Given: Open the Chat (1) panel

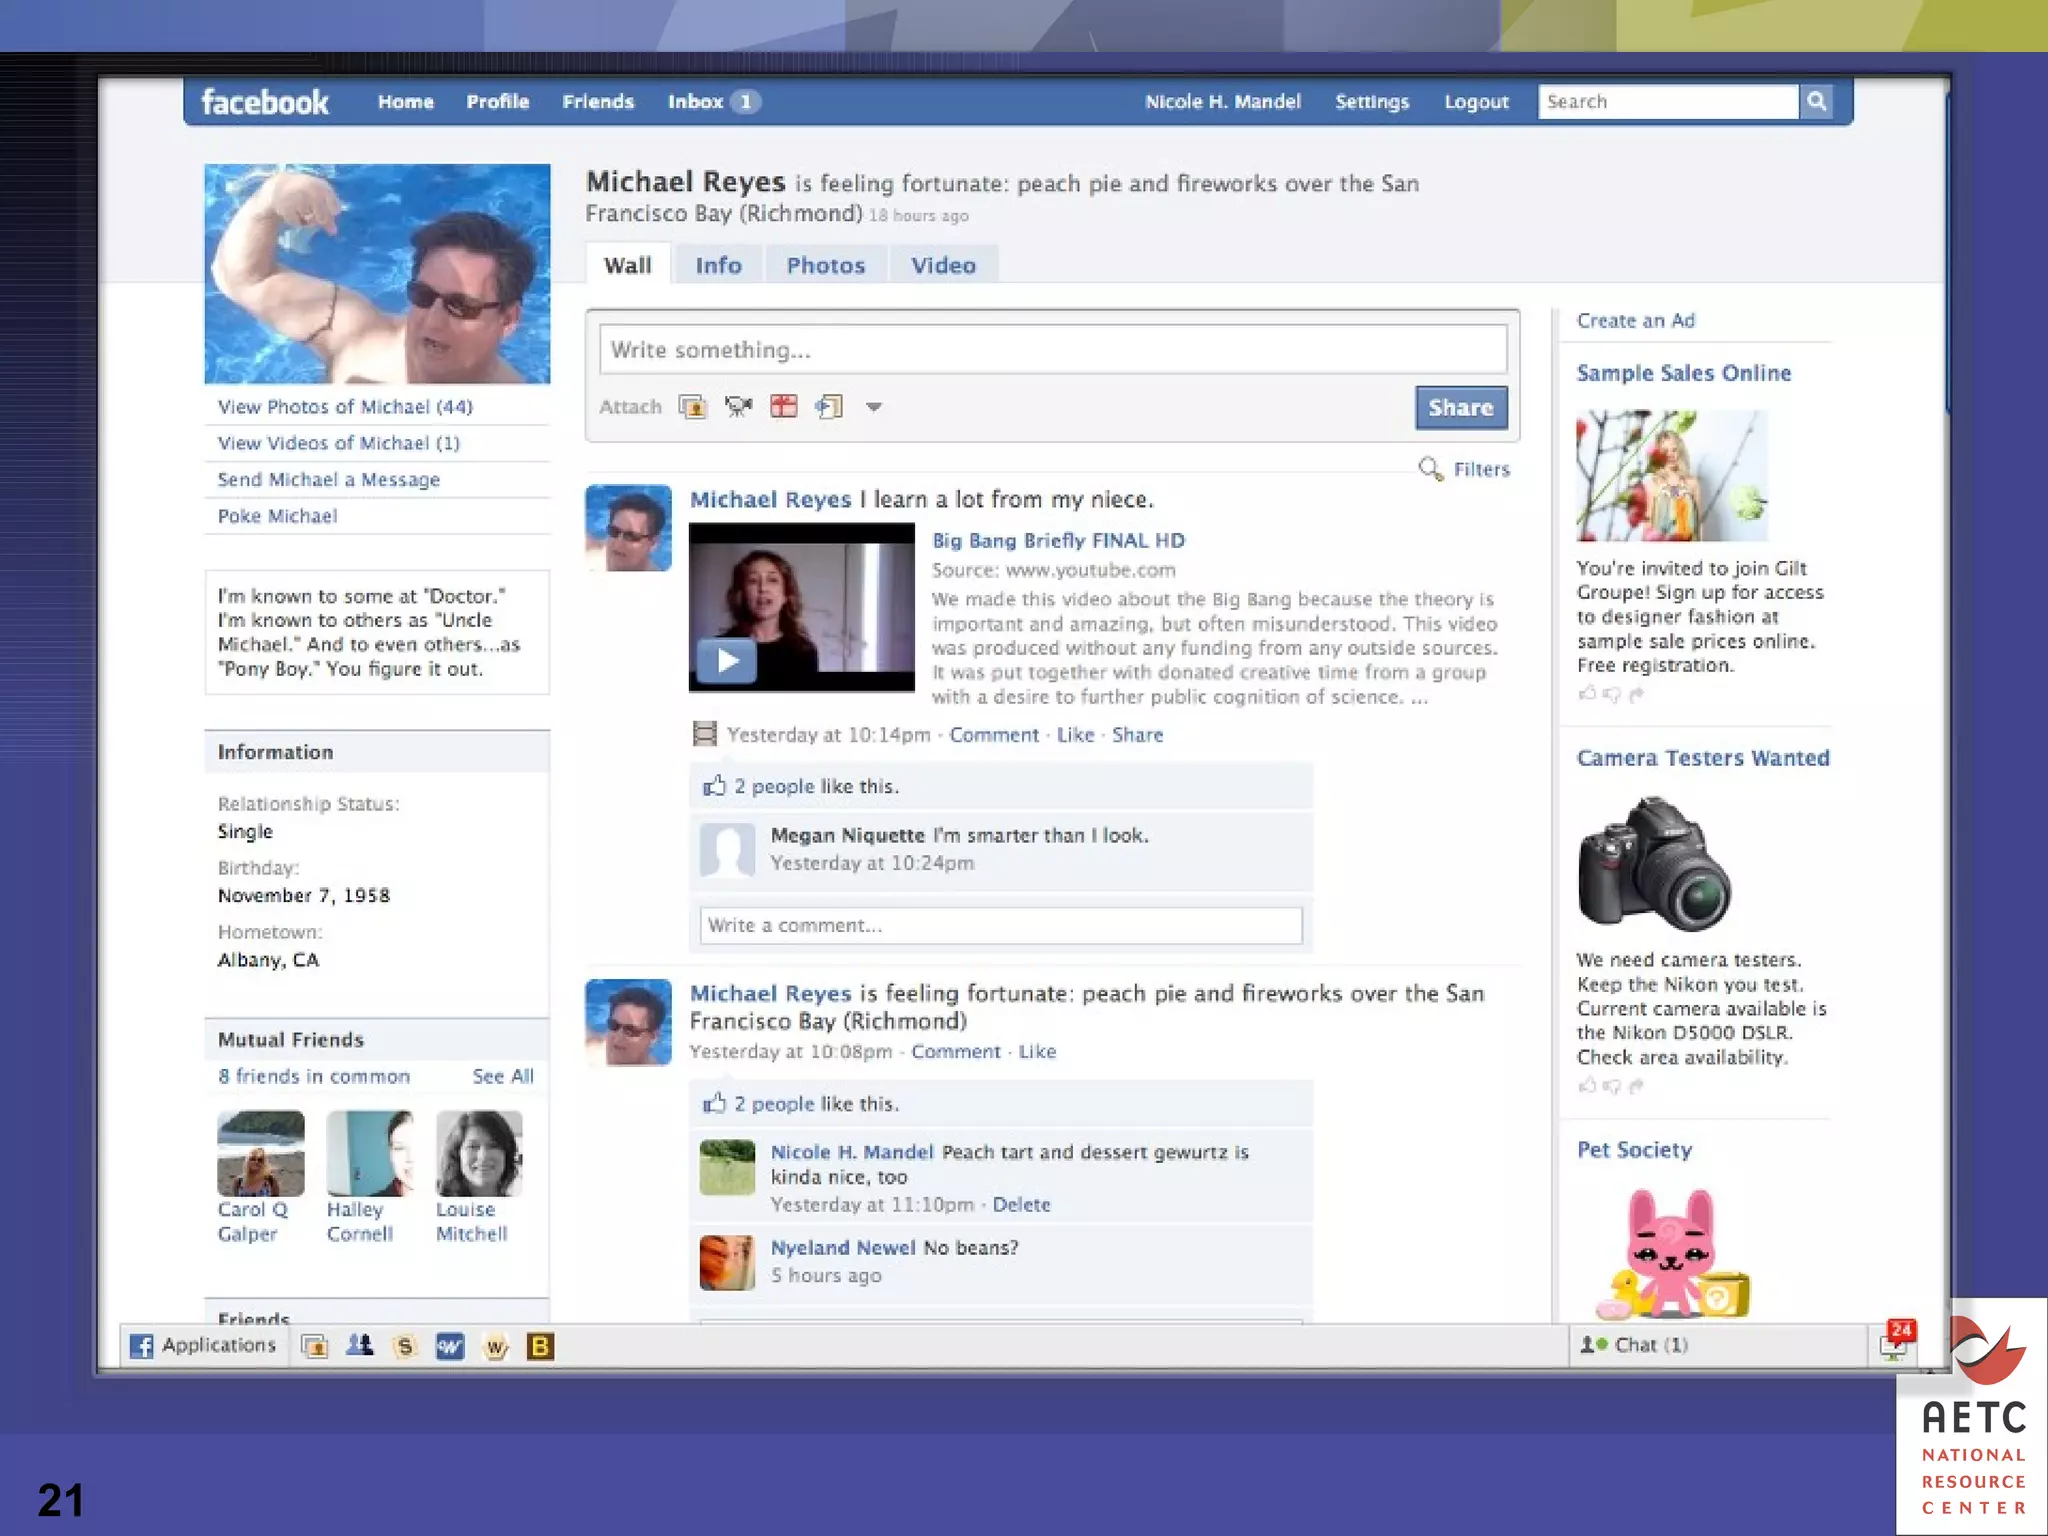Looking at the screenshot, I should point(1650,1345).
